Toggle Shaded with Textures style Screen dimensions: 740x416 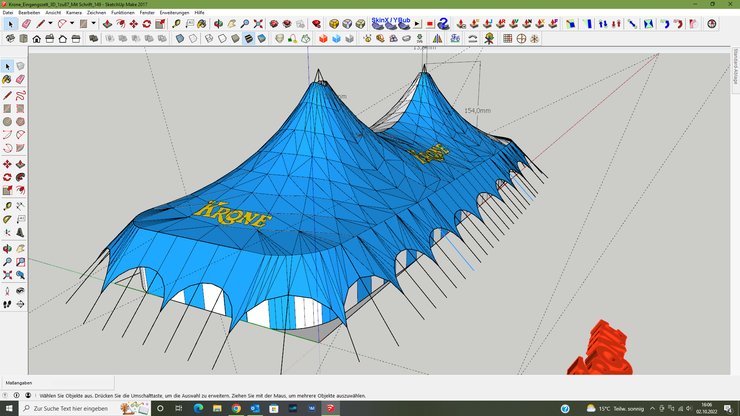point(248,39)
